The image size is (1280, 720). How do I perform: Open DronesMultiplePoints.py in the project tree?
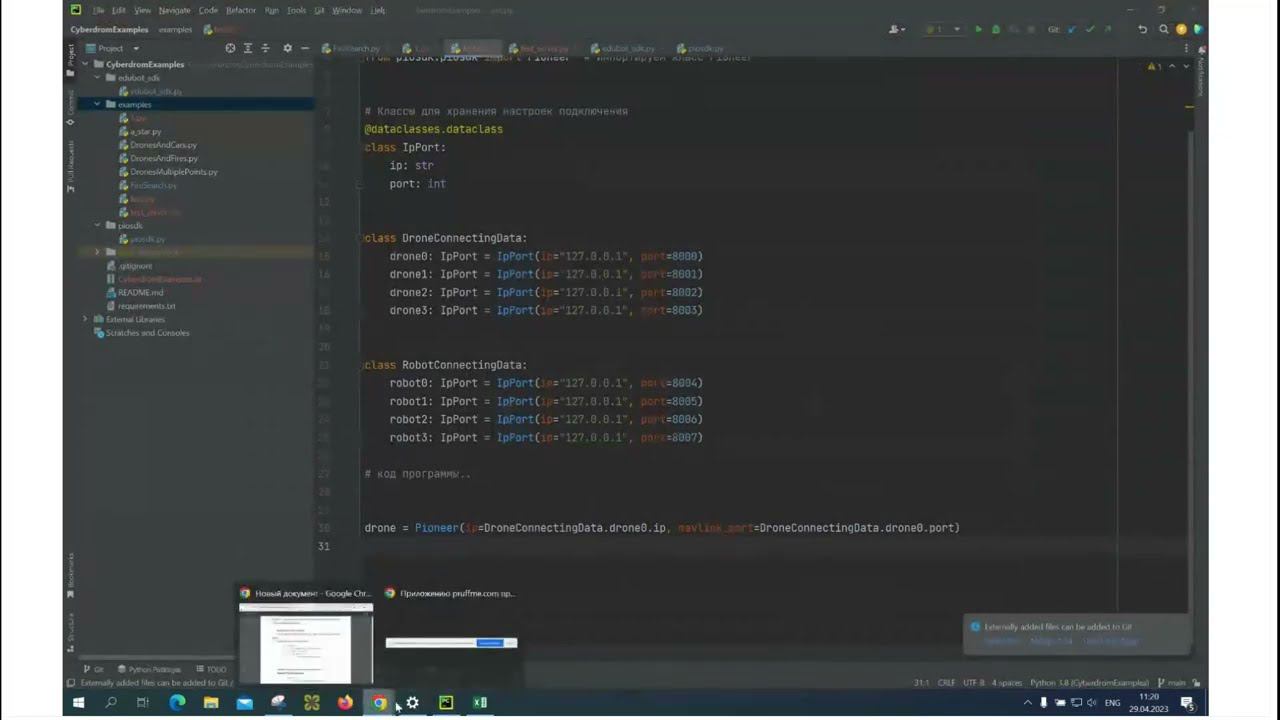pyautogui.click(x=173, y=172)
